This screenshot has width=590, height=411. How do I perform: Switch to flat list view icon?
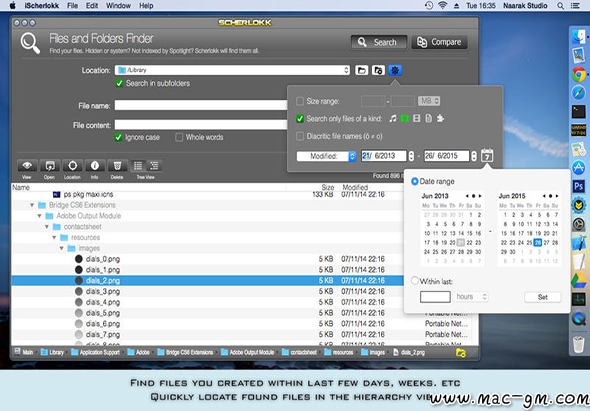click(x=138, y=166)
